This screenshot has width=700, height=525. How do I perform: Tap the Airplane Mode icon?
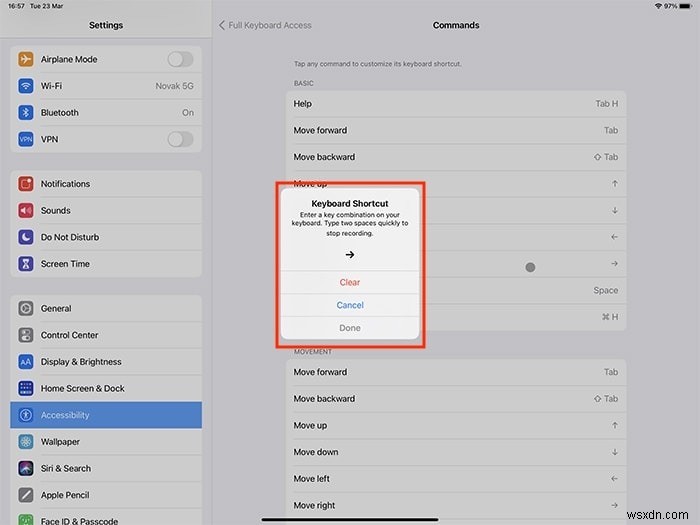coord(25,59)
